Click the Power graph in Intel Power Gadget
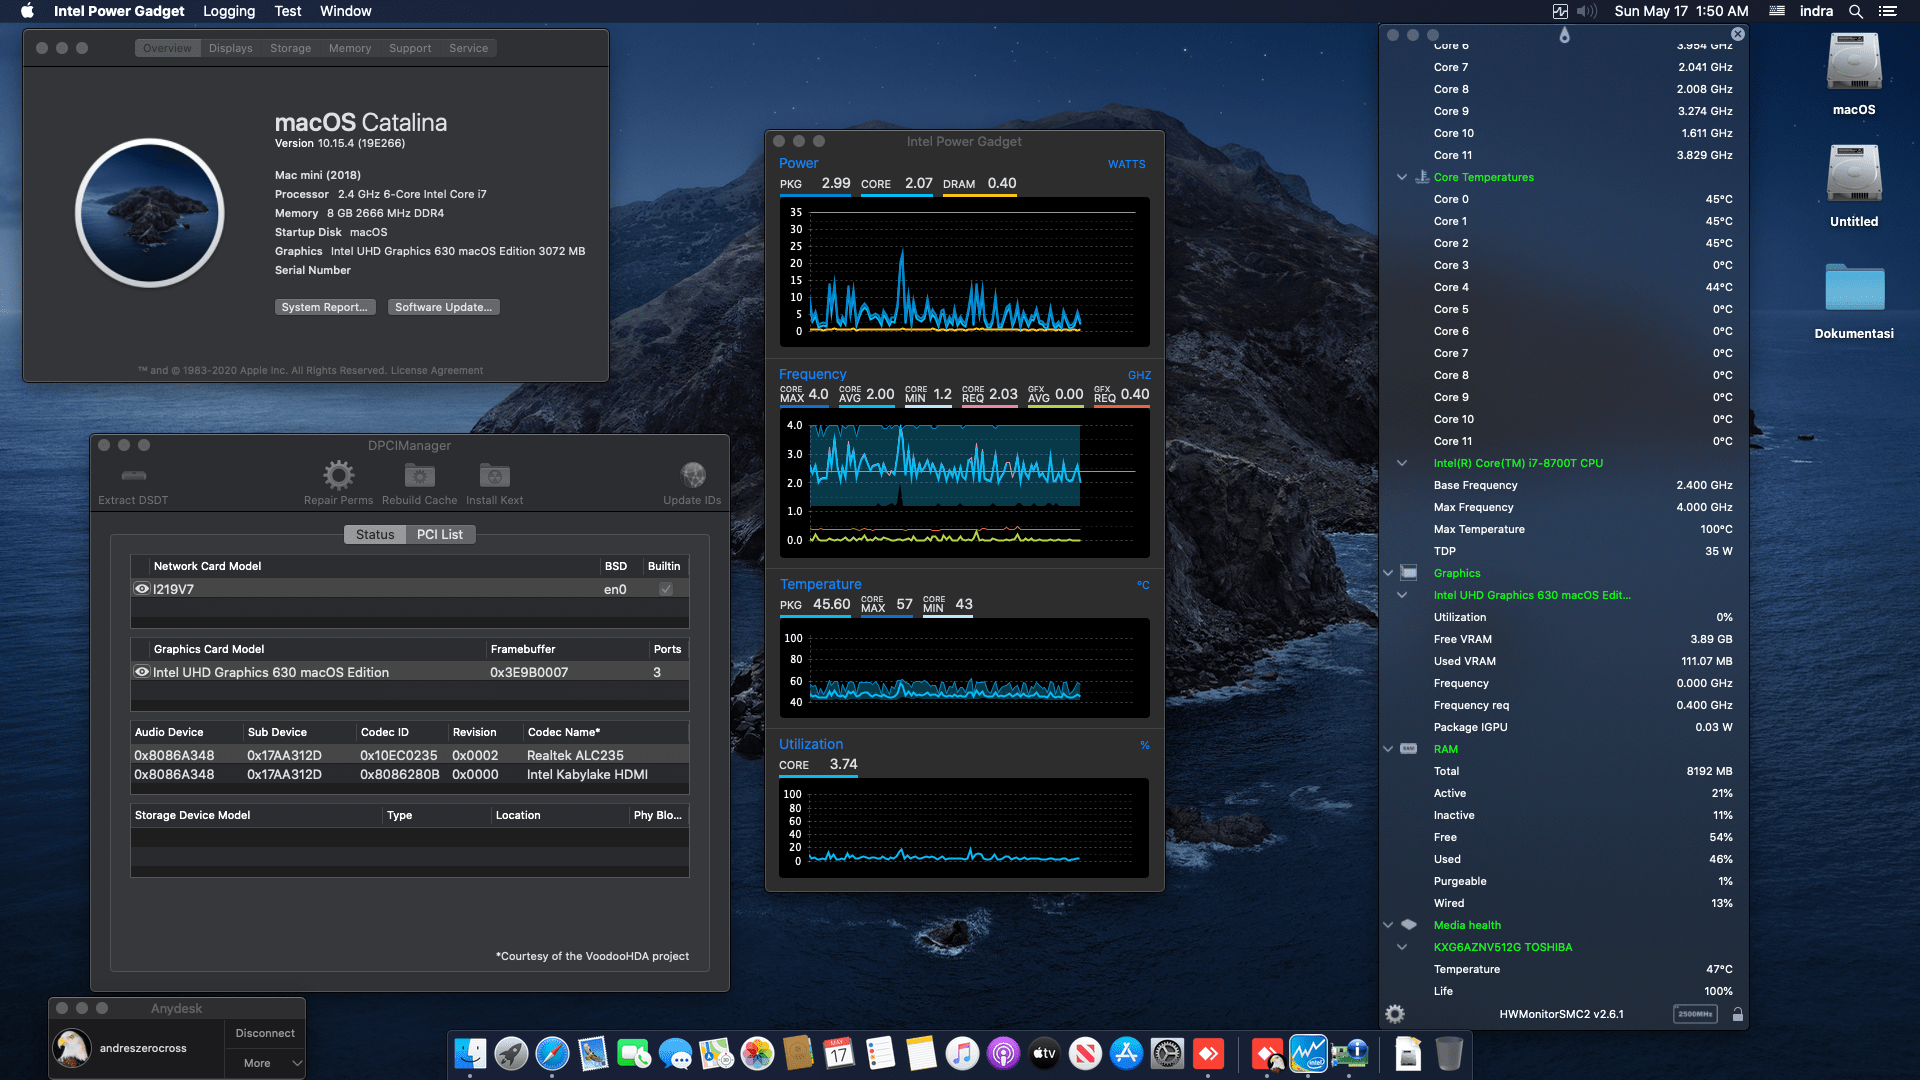The width and height of the screenshot is (1920, 1080). coord(964,272)
